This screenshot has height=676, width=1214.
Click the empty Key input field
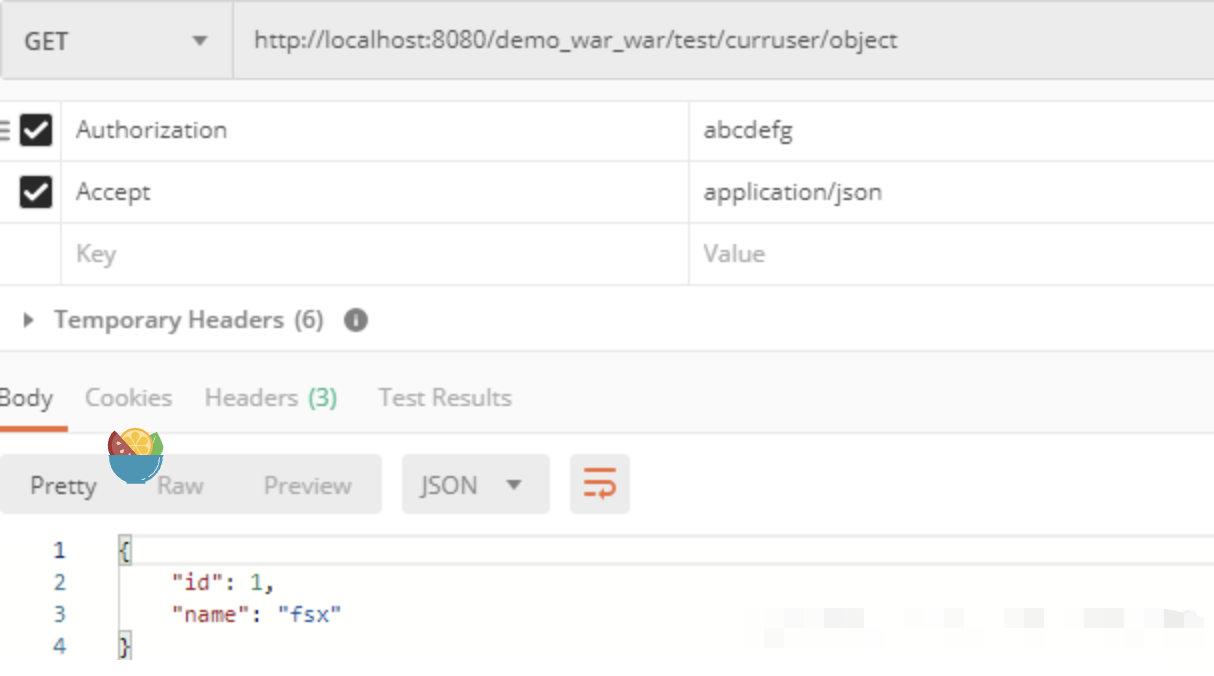click(x=375, y=254)
